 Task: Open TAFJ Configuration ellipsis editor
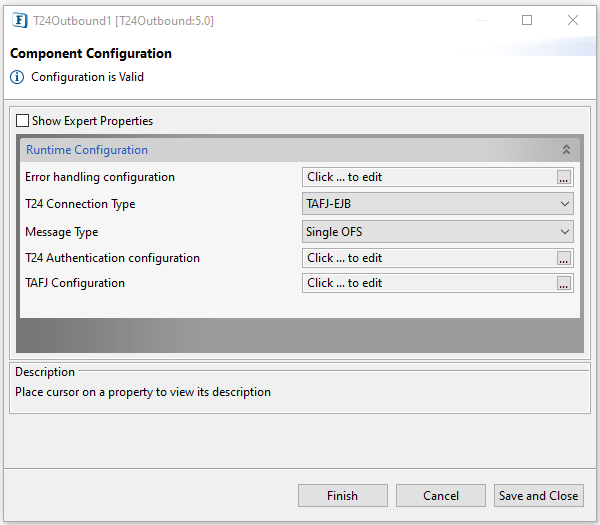point(564,283)
